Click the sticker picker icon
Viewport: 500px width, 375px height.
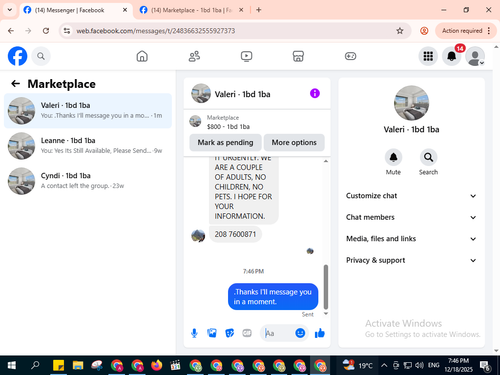point(229,333)
